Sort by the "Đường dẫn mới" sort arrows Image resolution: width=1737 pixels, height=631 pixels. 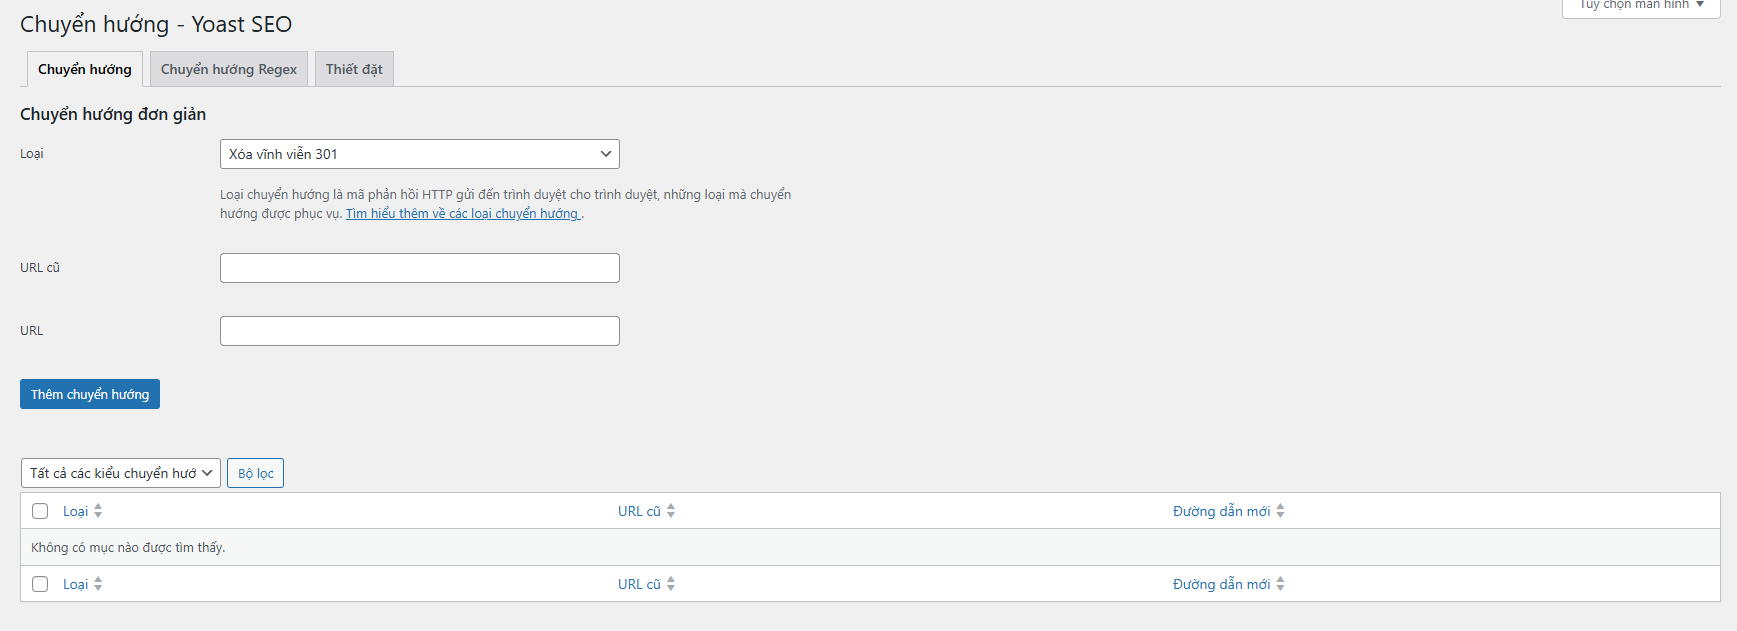[x=1281, y=510]
